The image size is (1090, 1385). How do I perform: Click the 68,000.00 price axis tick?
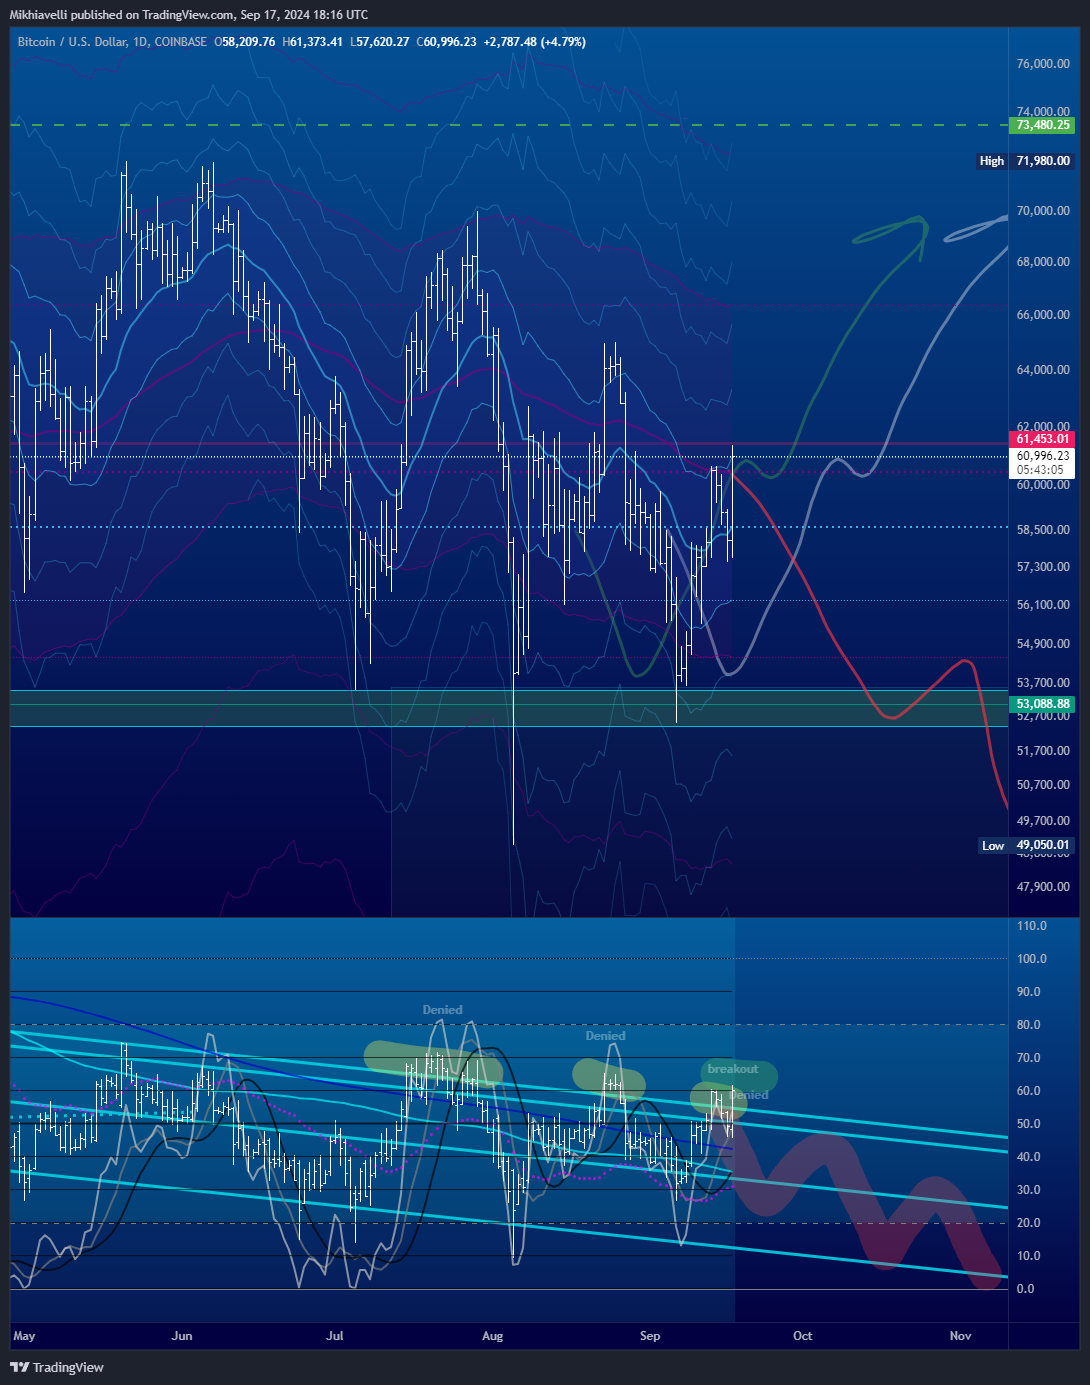(1043, 262)
